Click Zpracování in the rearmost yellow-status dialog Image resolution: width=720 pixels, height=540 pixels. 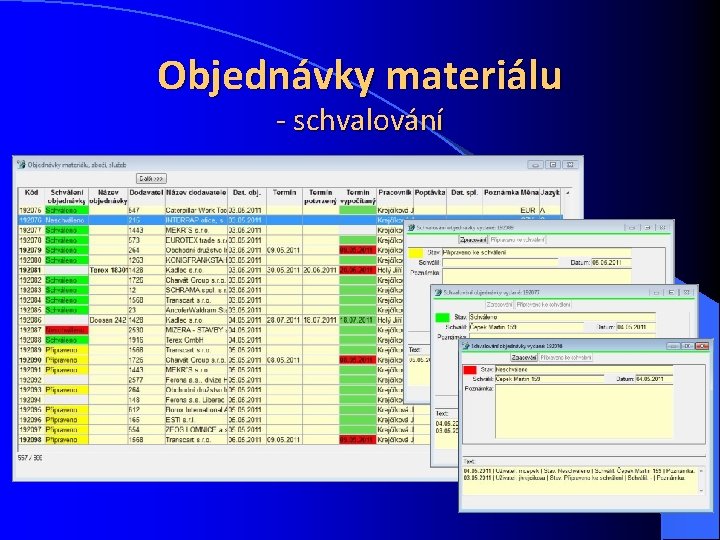[473, 240]
